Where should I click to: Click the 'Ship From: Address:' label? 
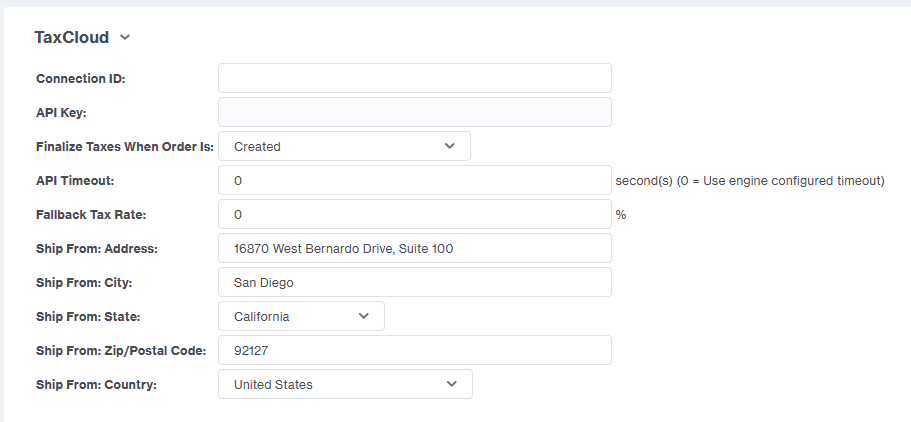click(x=97, y=249)
